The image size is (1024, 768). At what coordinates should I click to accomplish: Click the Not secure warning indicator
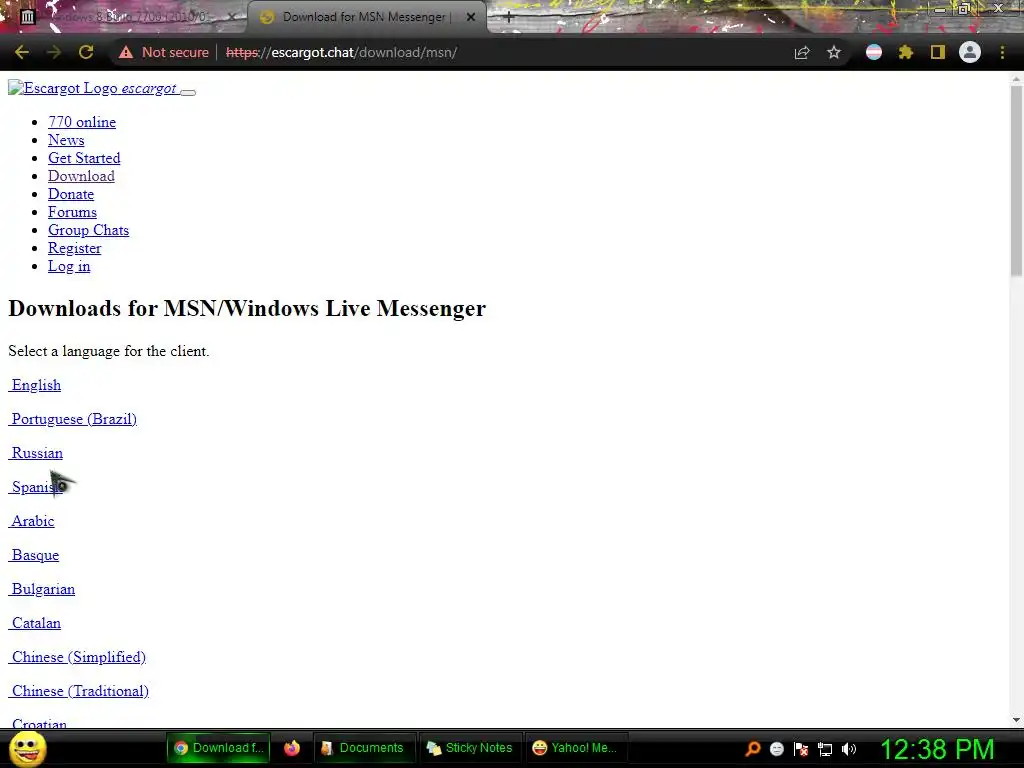164,52
